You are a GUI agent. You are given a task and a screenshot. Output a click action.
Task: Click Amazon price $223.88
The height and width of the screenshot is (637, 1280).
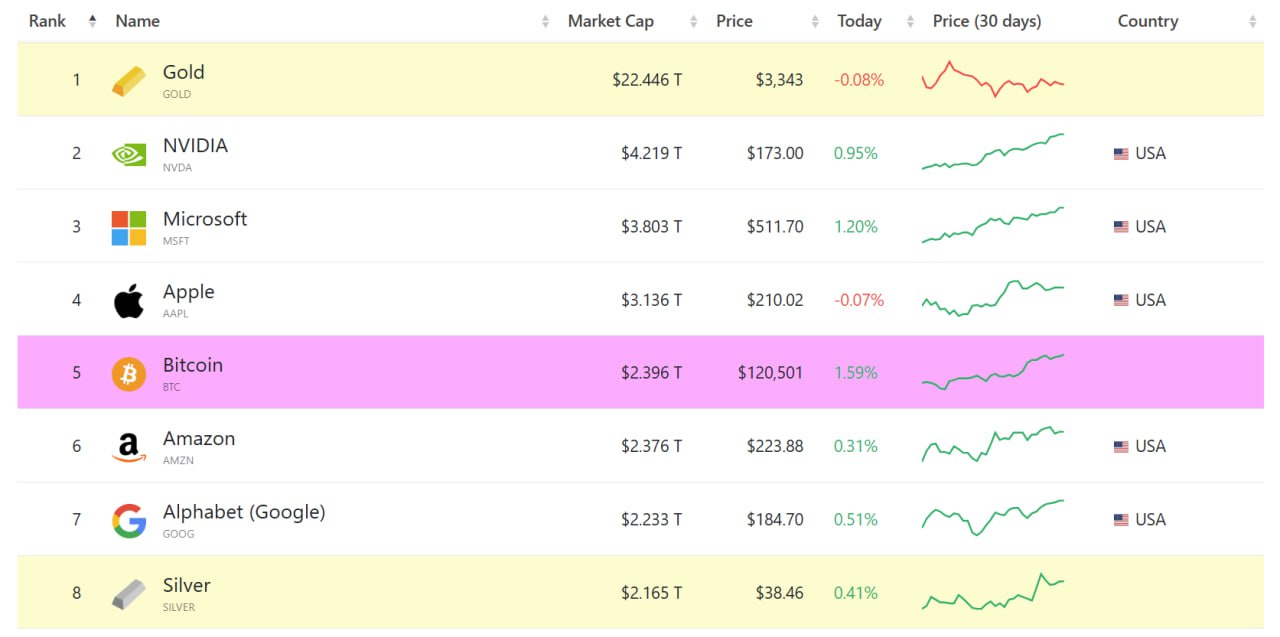click(x=775, y=447)
